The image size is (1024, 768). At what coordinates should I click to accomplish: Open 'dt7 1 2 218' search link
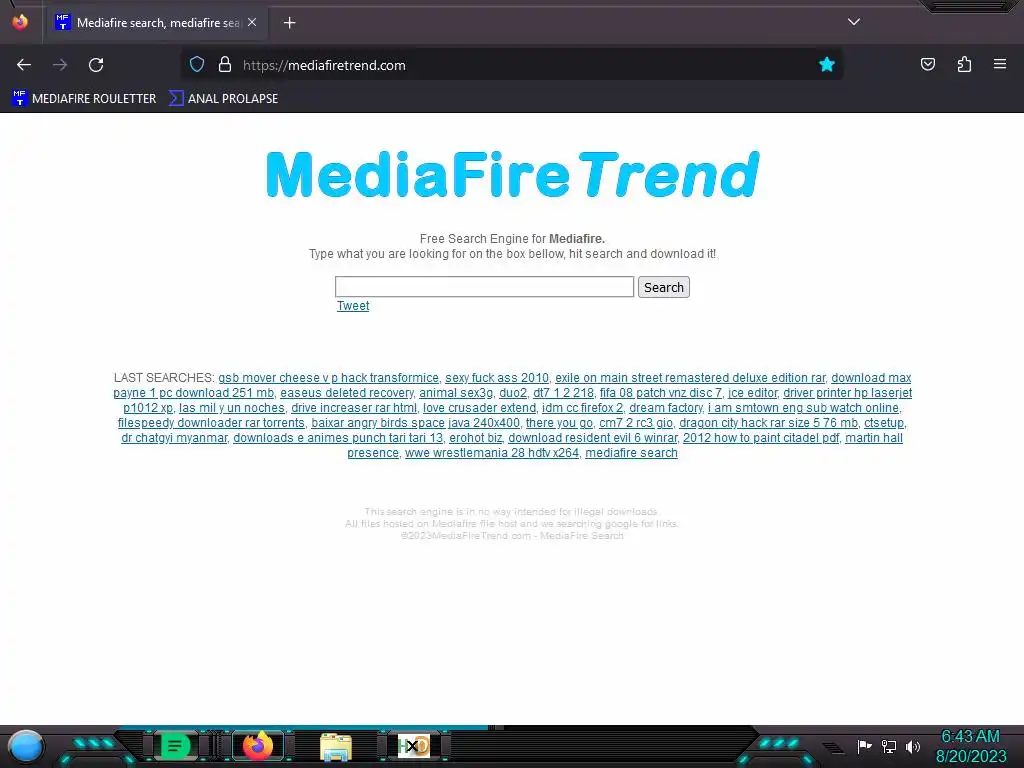563,392
